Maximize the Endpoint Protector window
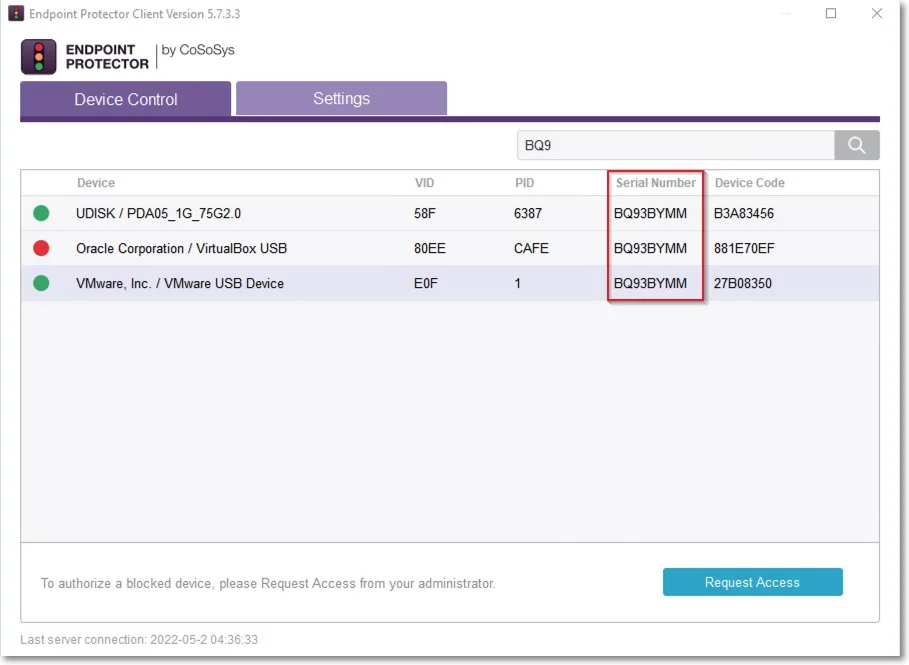 point(831,13)
